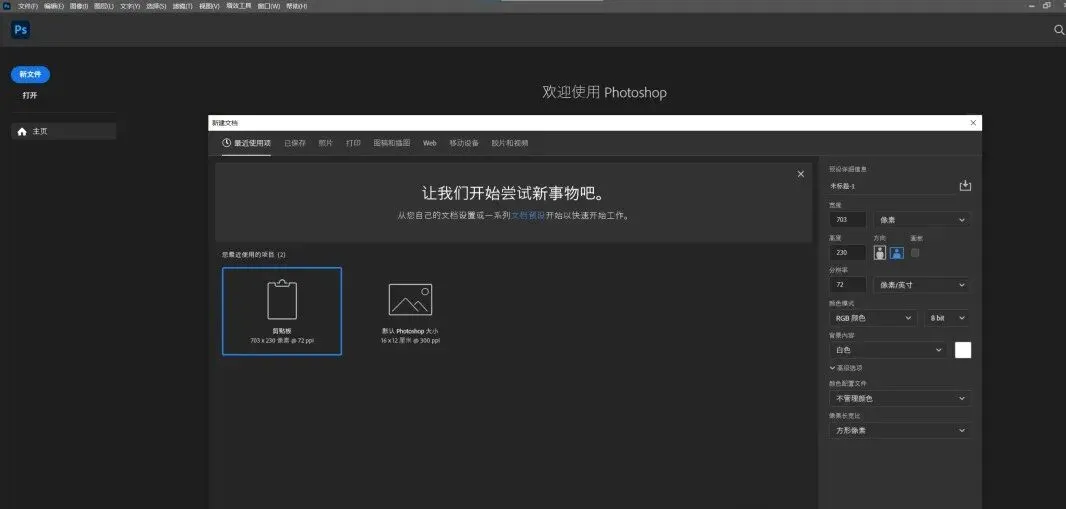Click the clock icon on 最近使用项 tab
This screenshot has height=509, width=1066.
[227, 143]
